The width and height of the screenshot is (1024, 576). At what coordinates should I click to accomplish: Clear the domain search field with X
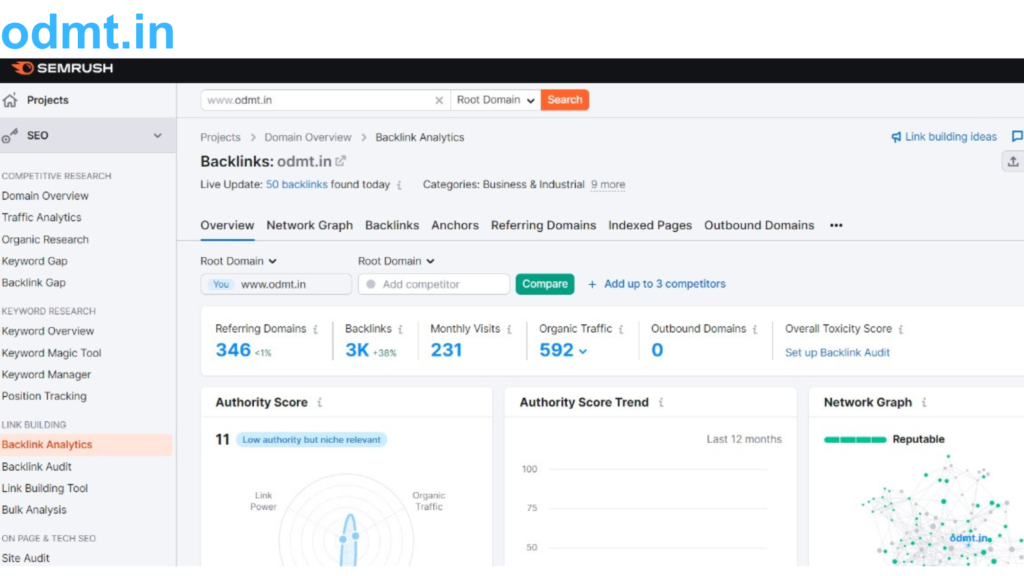(x=439, y=100)
